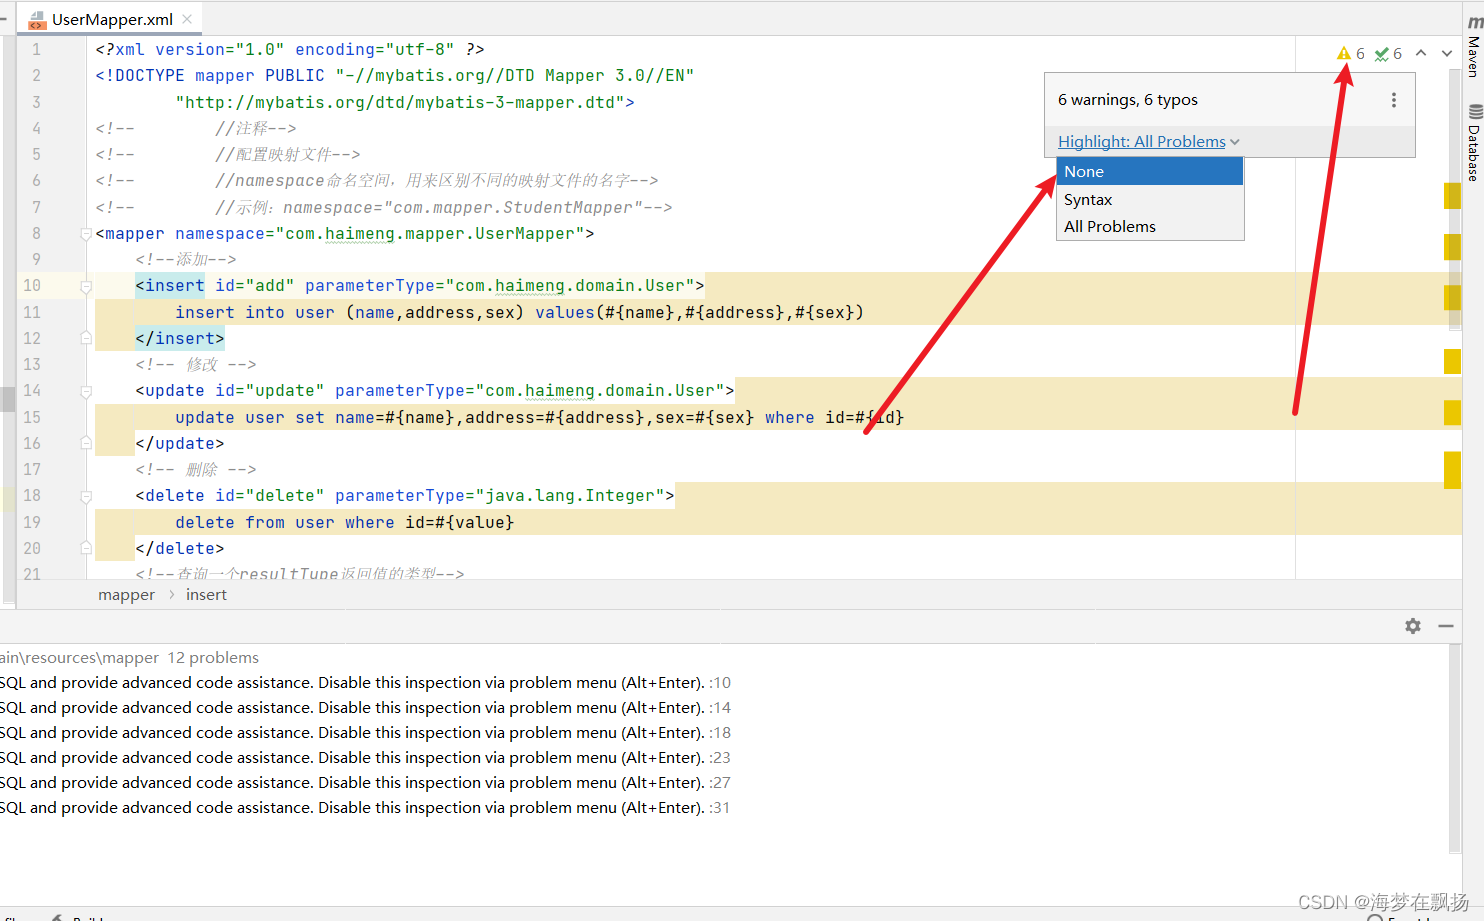Screen dimensions: 1484x921
Task: Click the </insert> closing tag
Action: tap(180, 339)
